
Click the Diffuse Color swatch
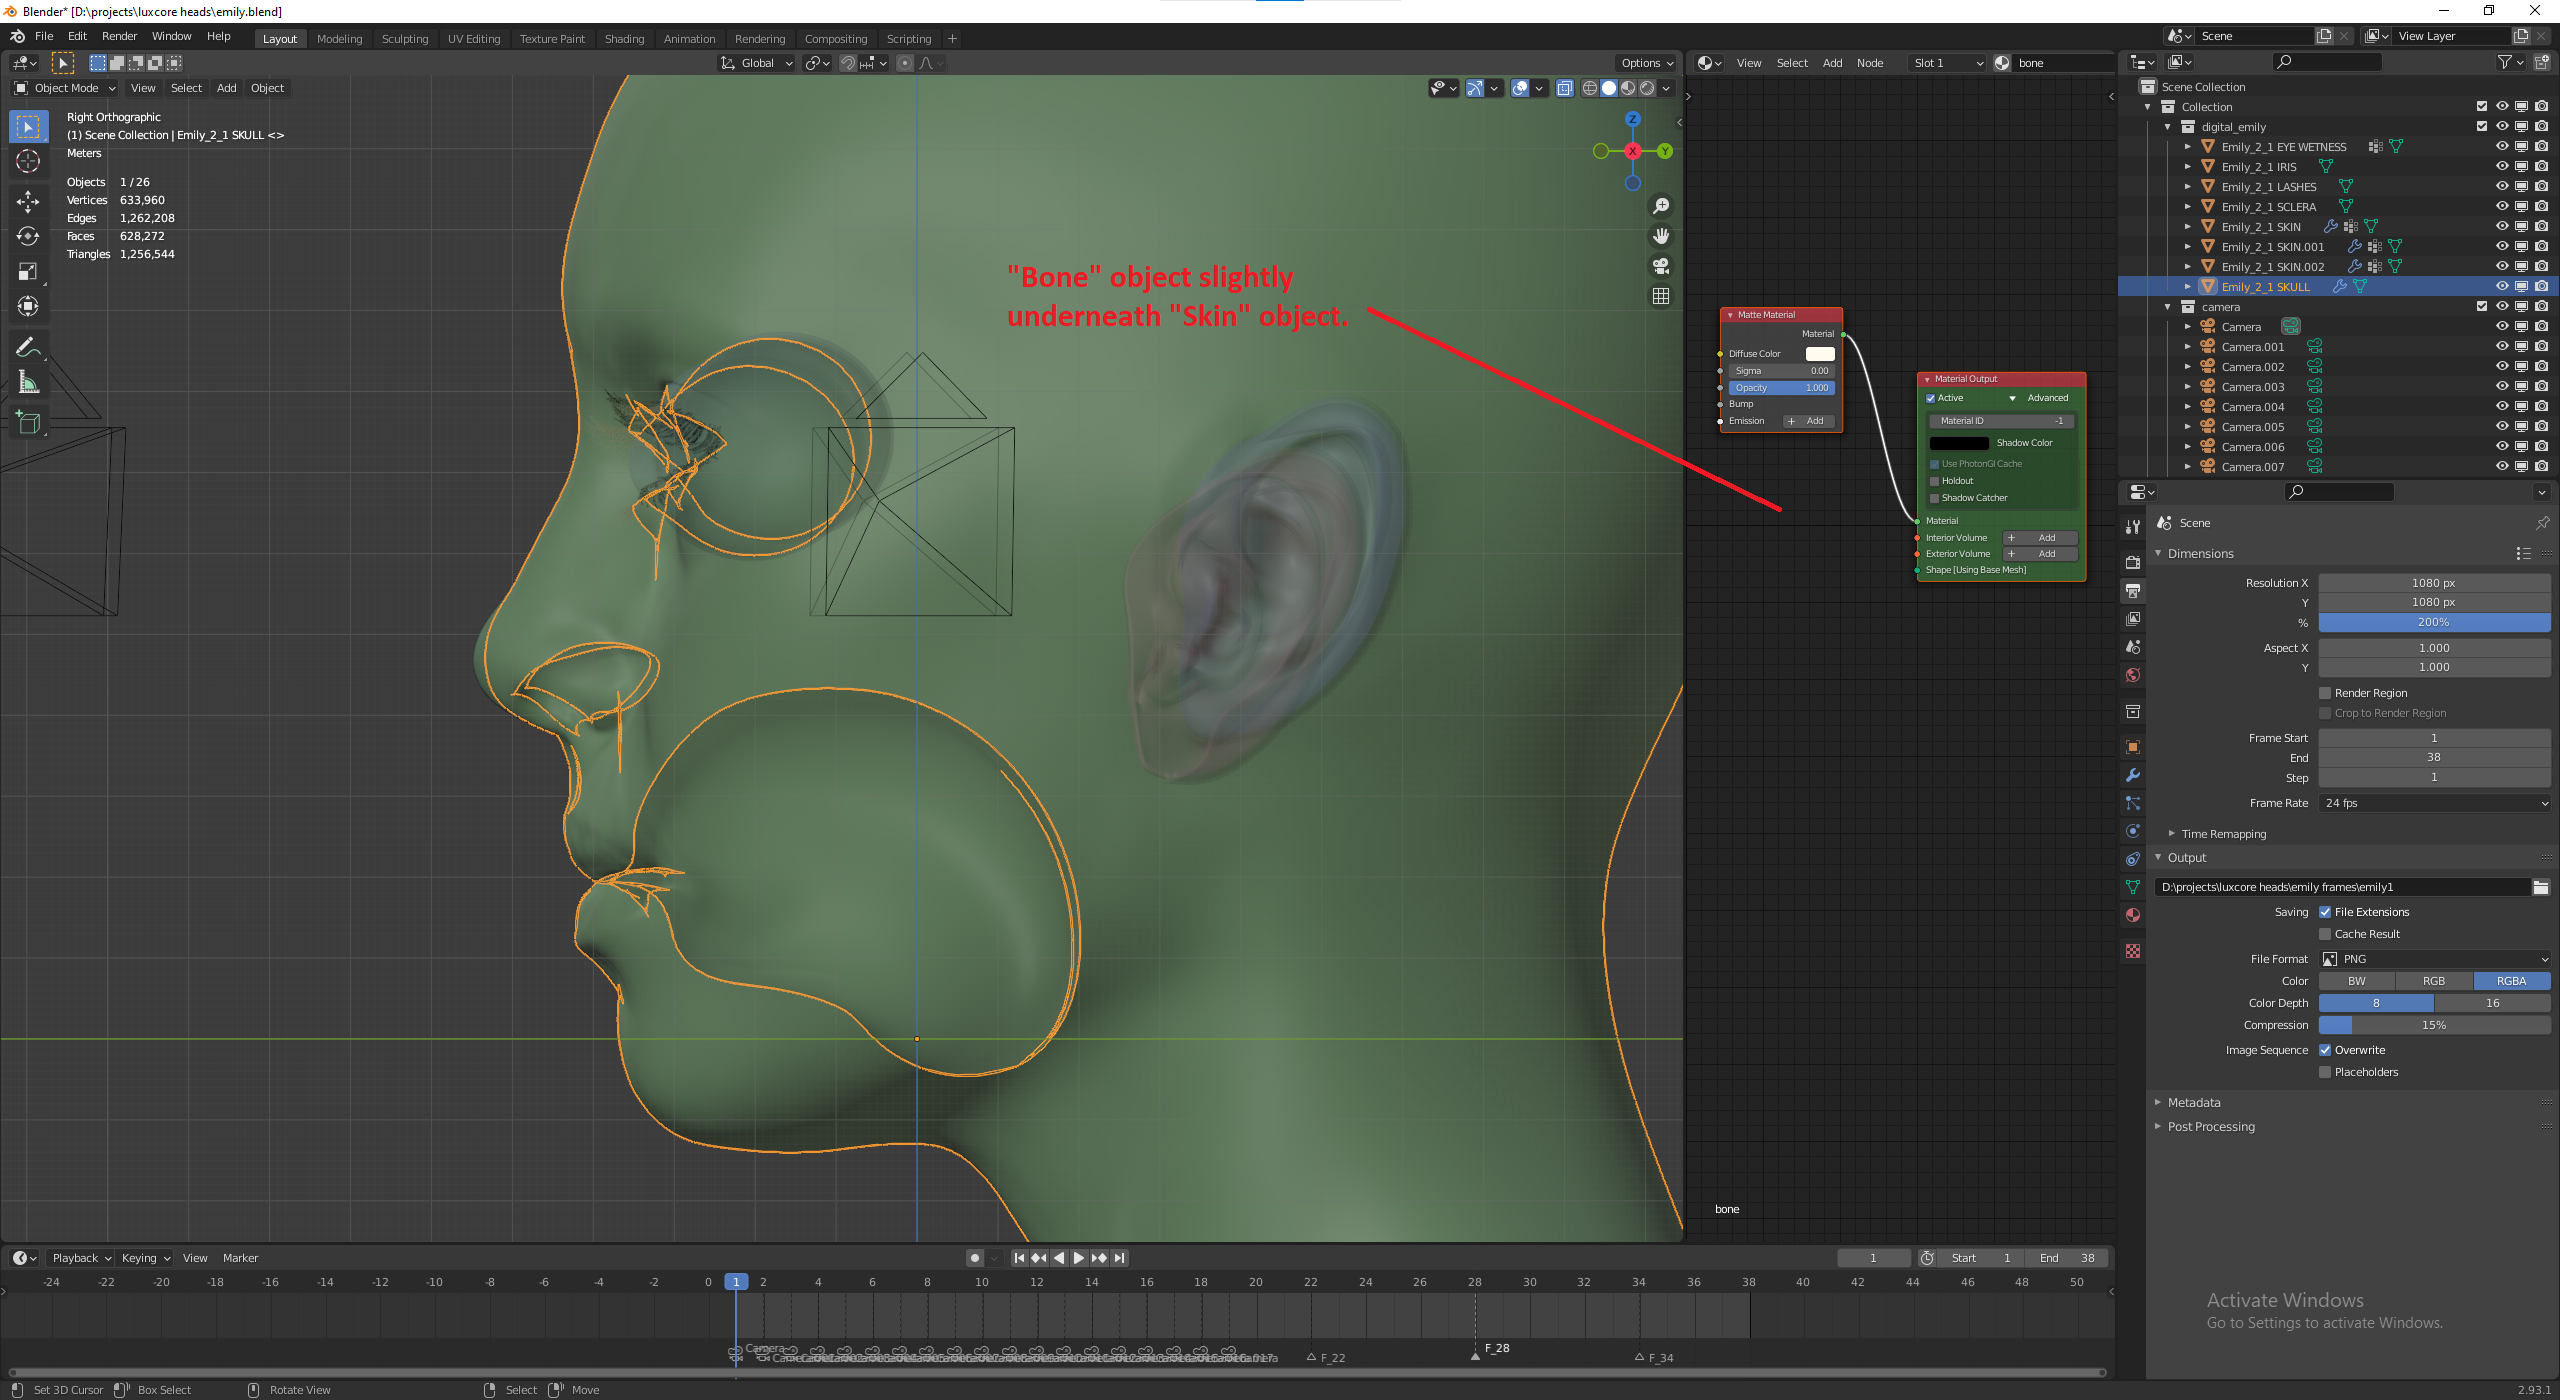tap(1819, 354)
